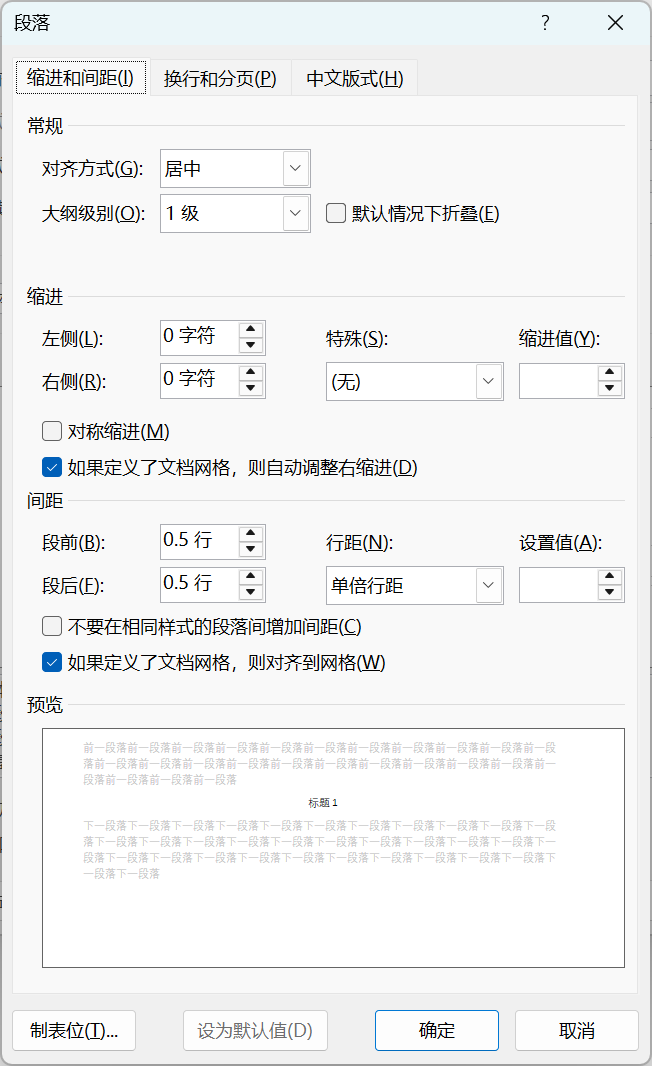Open the 行距 line spacing dropdown
Viewport: 652px width, 1066px height.
click(x=488, y=585)
